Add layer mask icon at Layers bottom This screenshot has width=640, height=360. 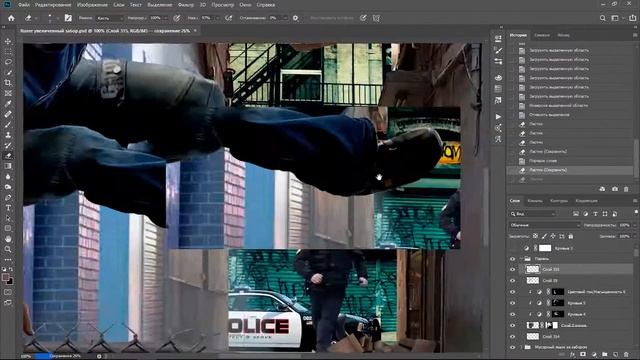click(x=583, y=355)
